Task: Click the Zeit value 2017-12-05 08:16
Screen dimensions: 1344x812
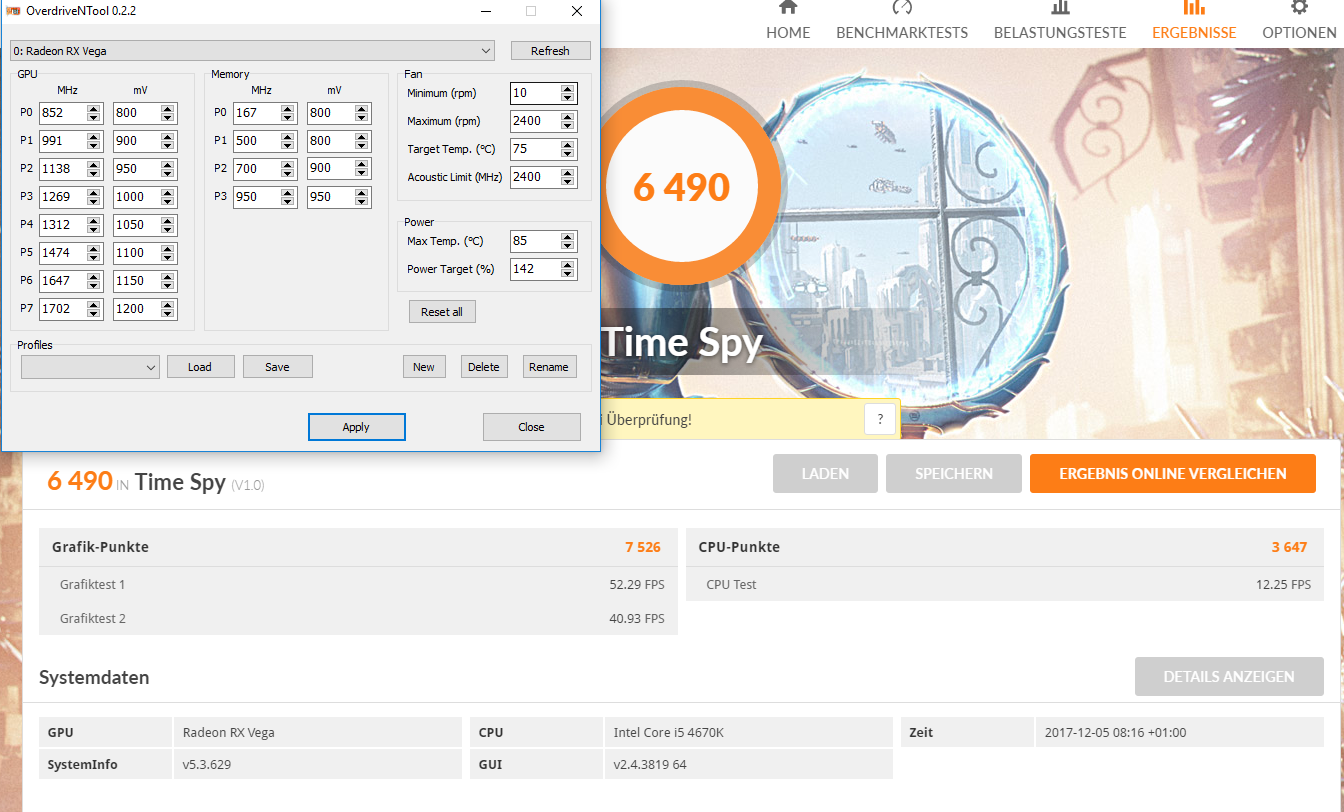Action: tap(1115, 732)
